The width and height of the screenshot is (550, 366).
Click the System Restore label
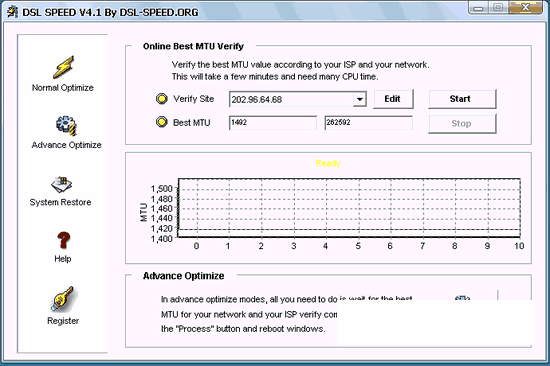coord(60,202)
